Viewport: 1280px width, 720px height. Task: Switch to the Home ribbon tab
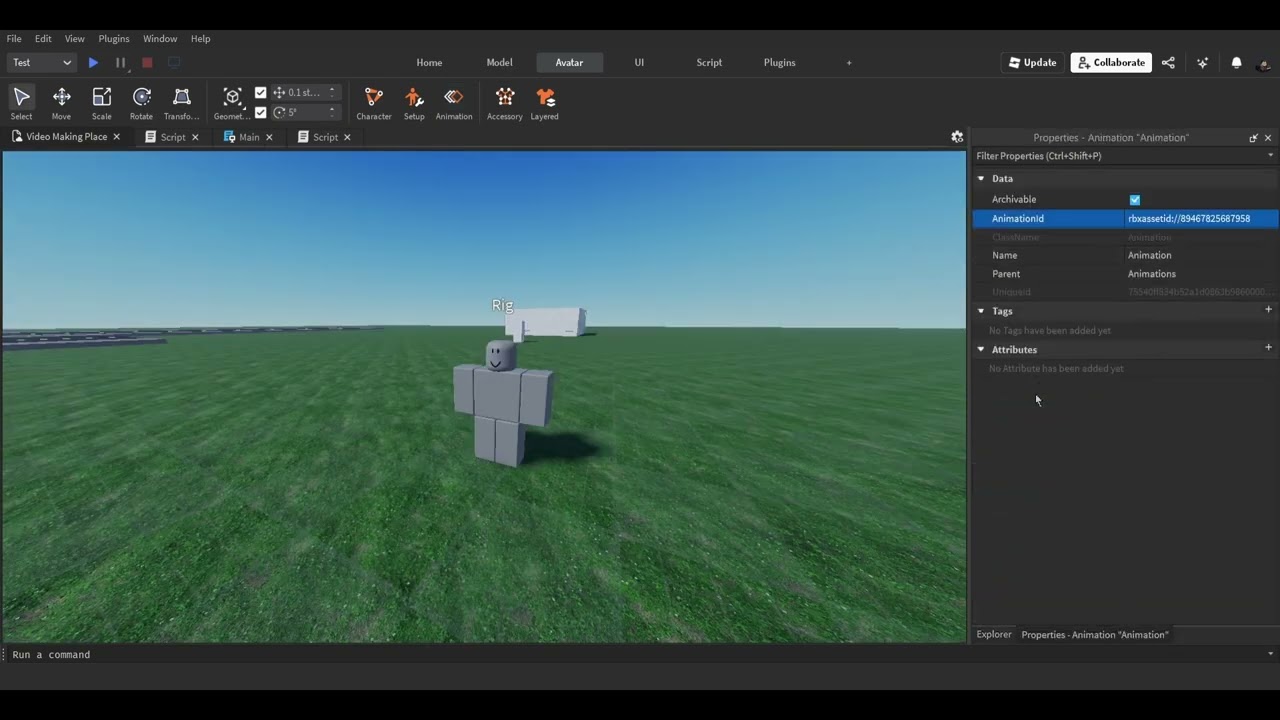(429, 62)
